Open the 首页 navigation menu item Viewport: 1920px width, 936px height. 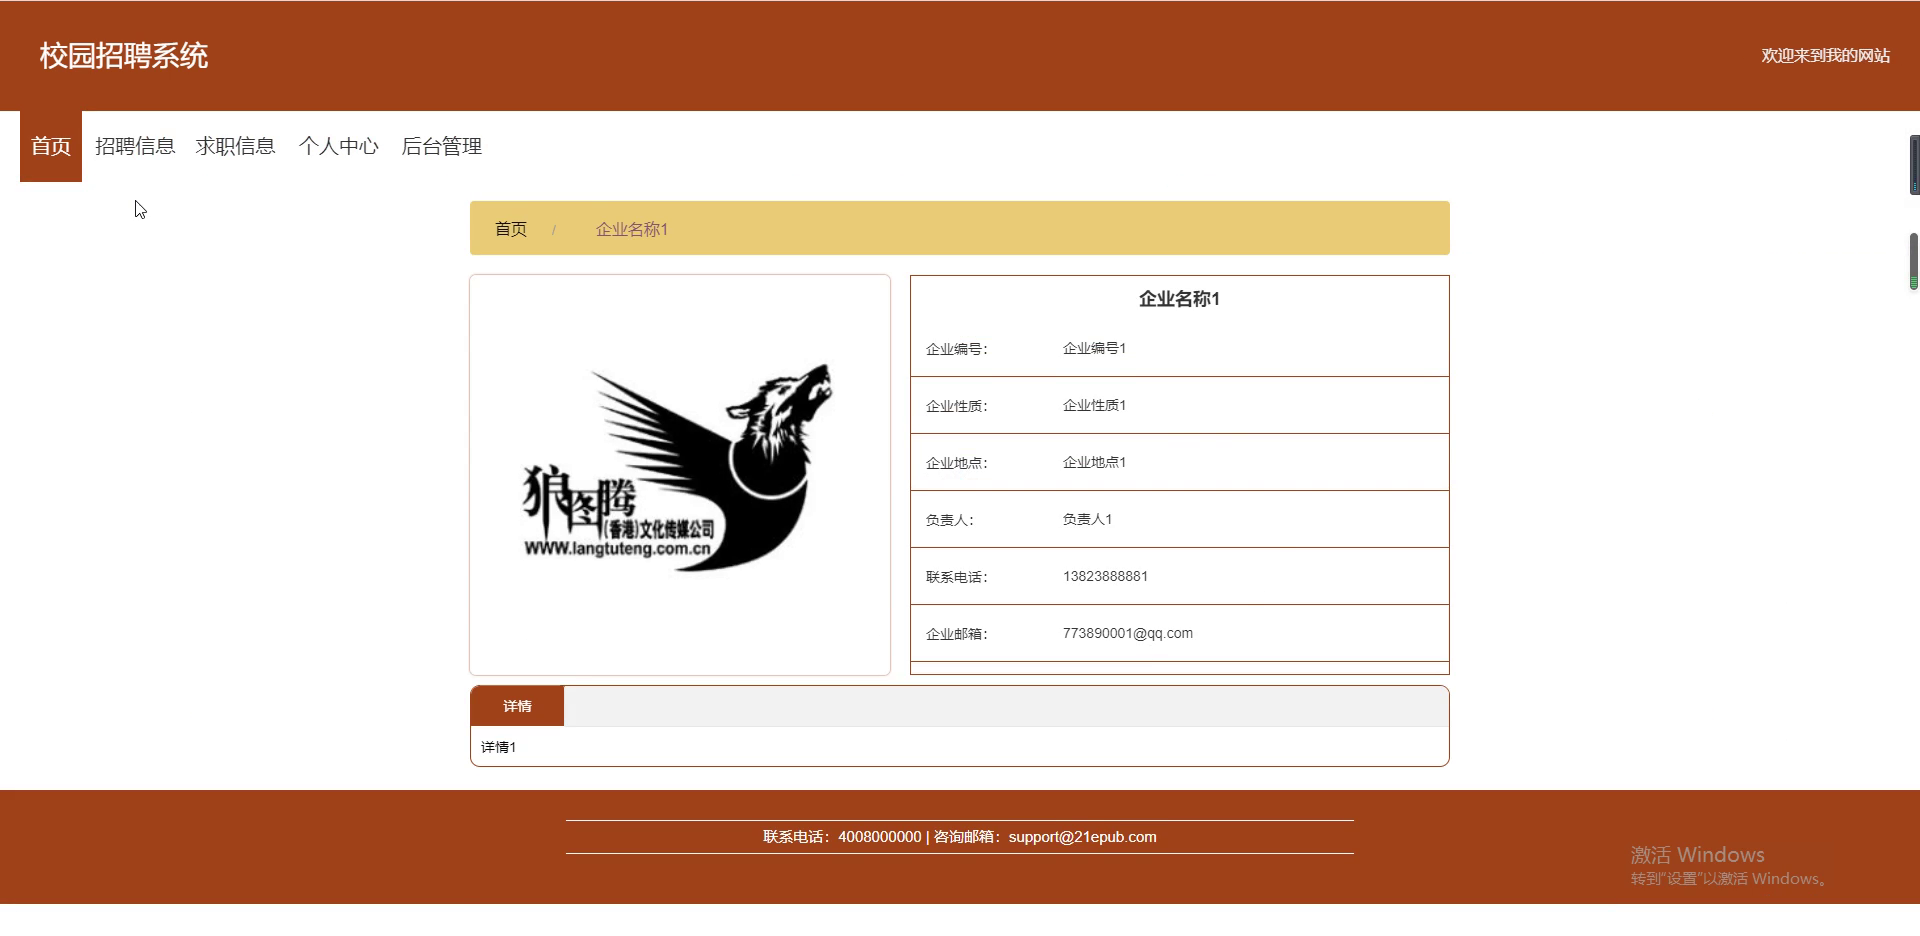point(51,146)
